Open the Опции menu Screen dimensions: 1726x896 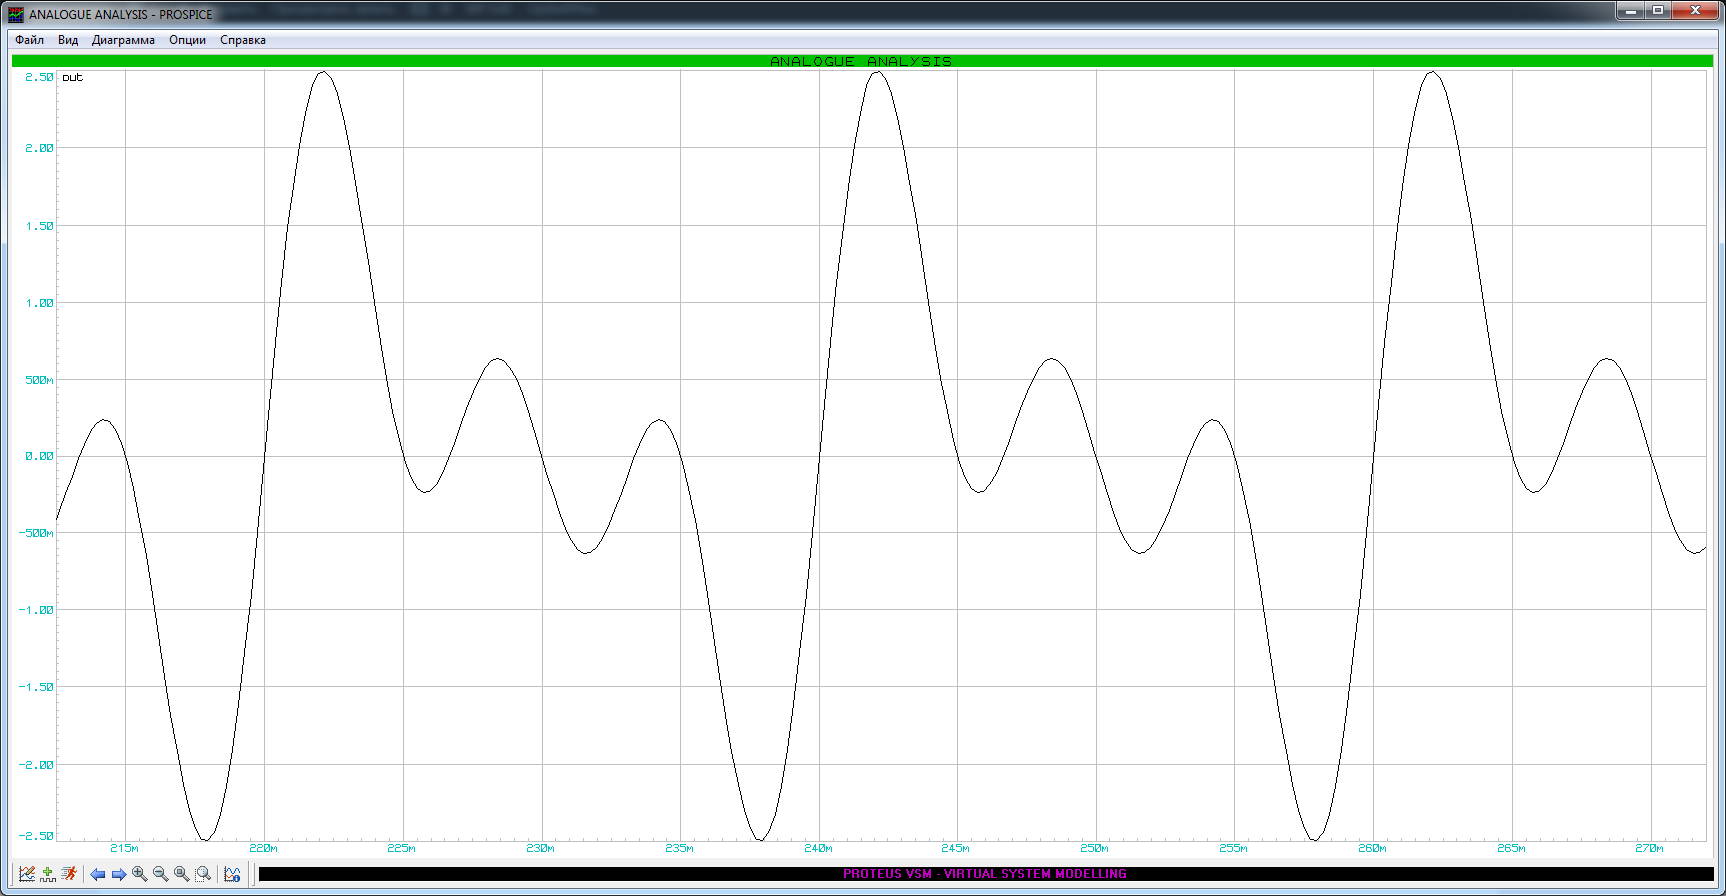[x=187, y=40]
